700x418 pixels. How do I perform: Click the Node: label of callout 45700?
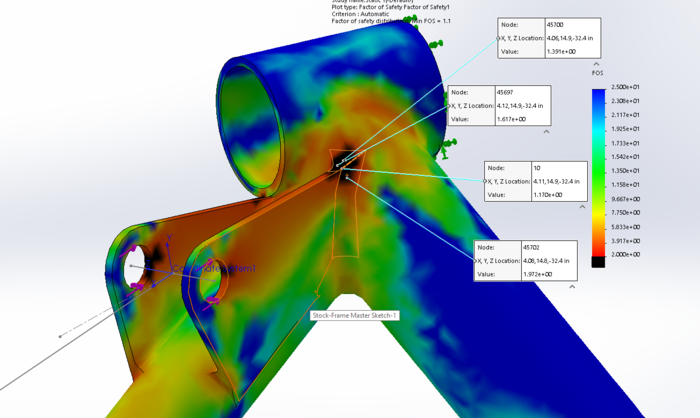[509, 25]
